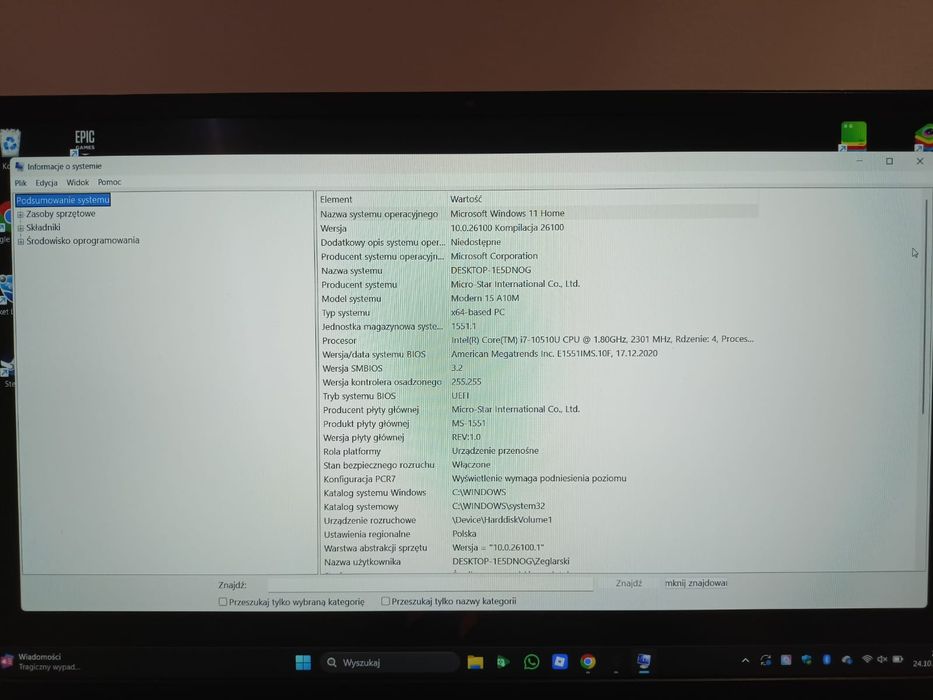Open the green app icon next to File Explorer
This screenshot has height=700, width=933.
pos(503,662)
